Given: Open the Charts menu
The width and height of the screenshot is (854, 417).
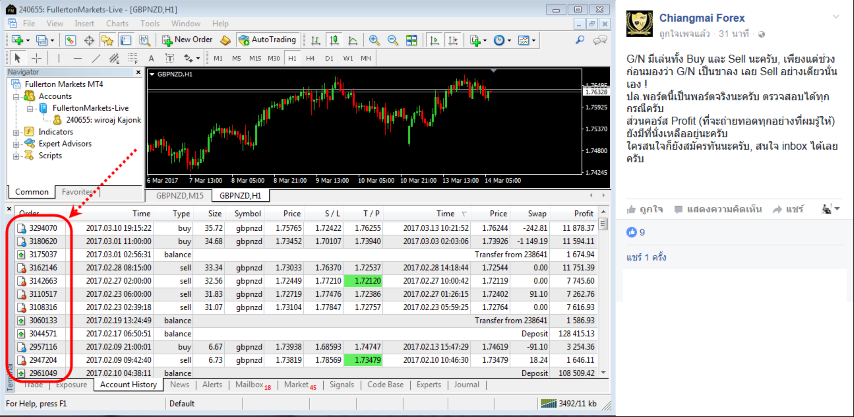Looking at the screenshot, I should (117, 23).
